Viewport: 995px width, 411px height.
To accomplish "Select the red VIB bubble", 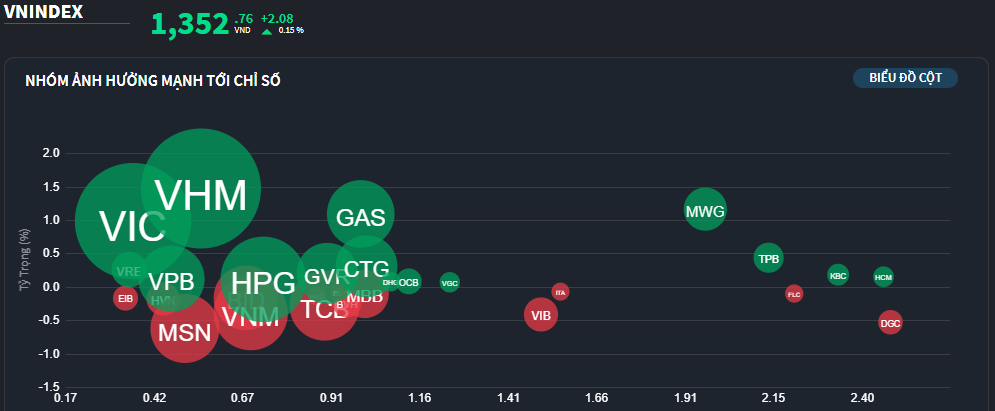I will [x=541, y=315].
